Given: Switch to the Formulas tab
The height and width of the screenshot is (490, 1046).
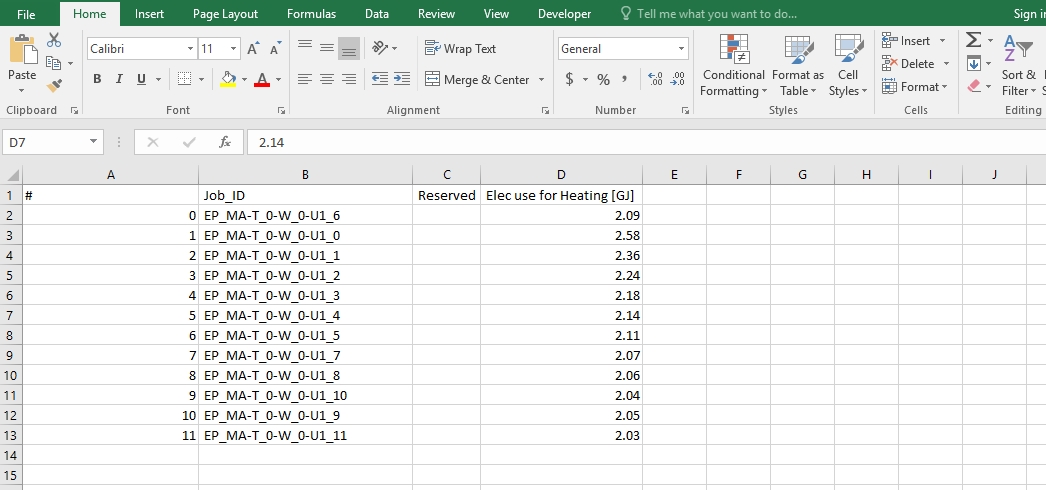Looking at the screenshot, I should pos(312,14).
